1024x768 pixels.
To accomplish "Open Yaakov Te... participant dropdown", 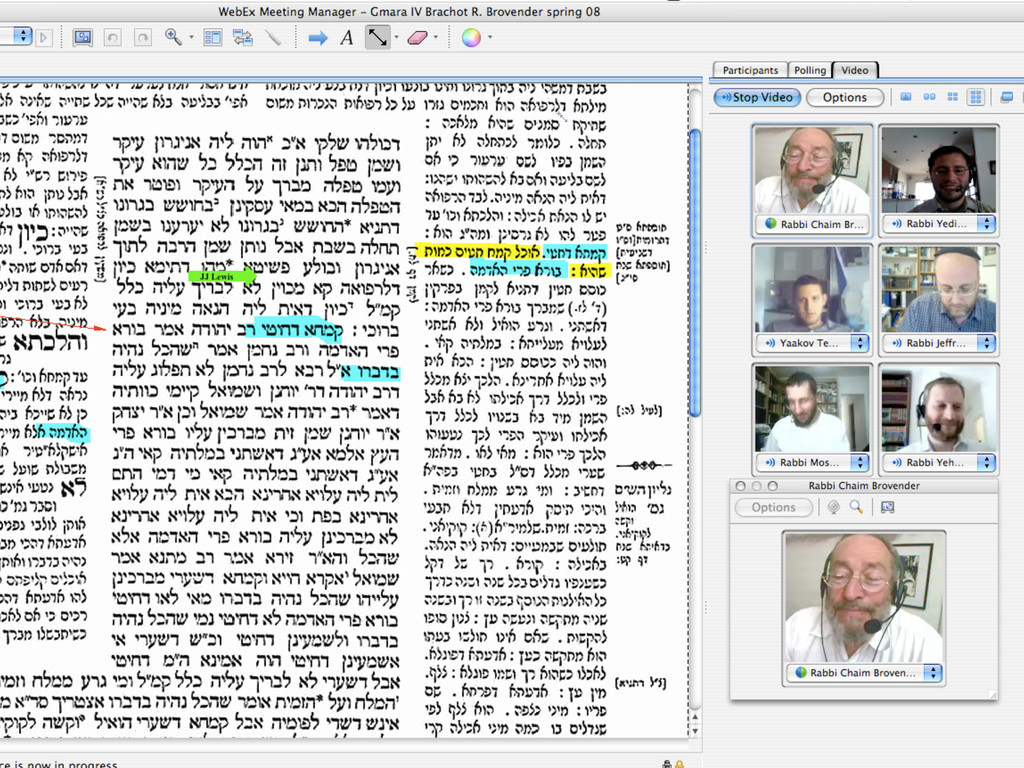I will 859,343.
